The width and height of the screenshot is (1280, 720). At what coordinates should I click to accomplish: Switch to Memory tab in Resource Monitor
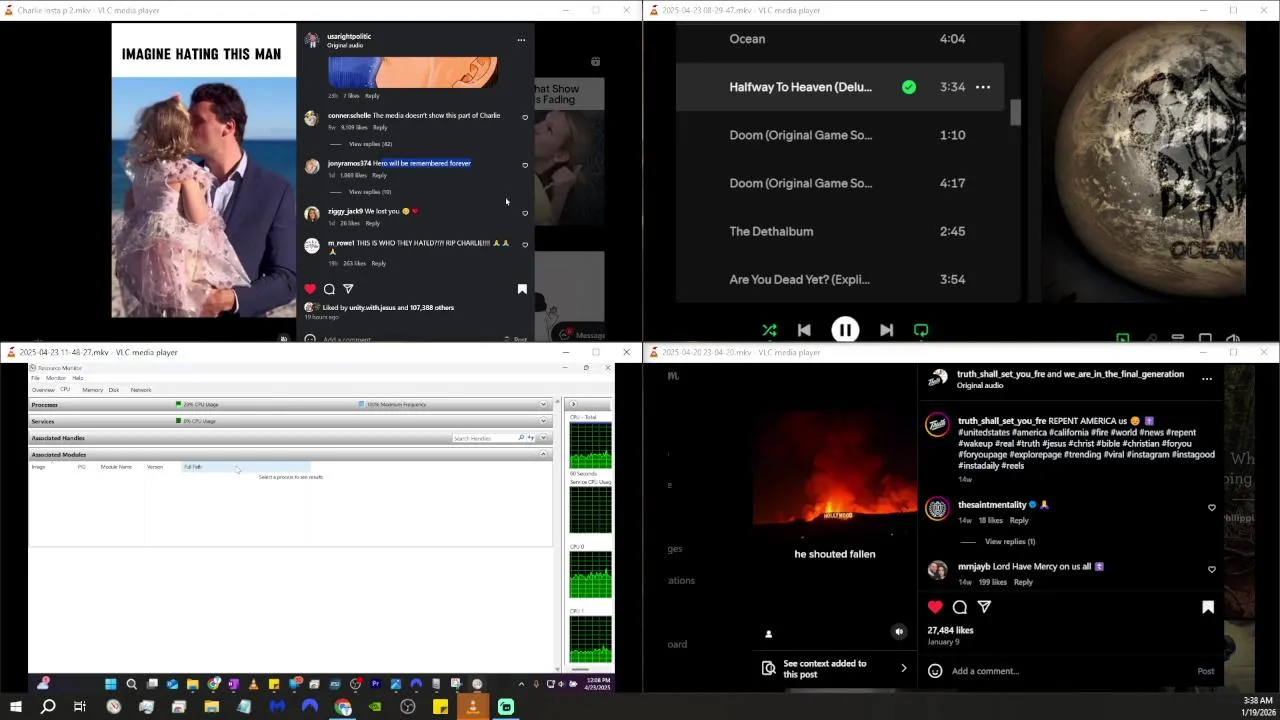pyautogui.click(x=92, y=390)
